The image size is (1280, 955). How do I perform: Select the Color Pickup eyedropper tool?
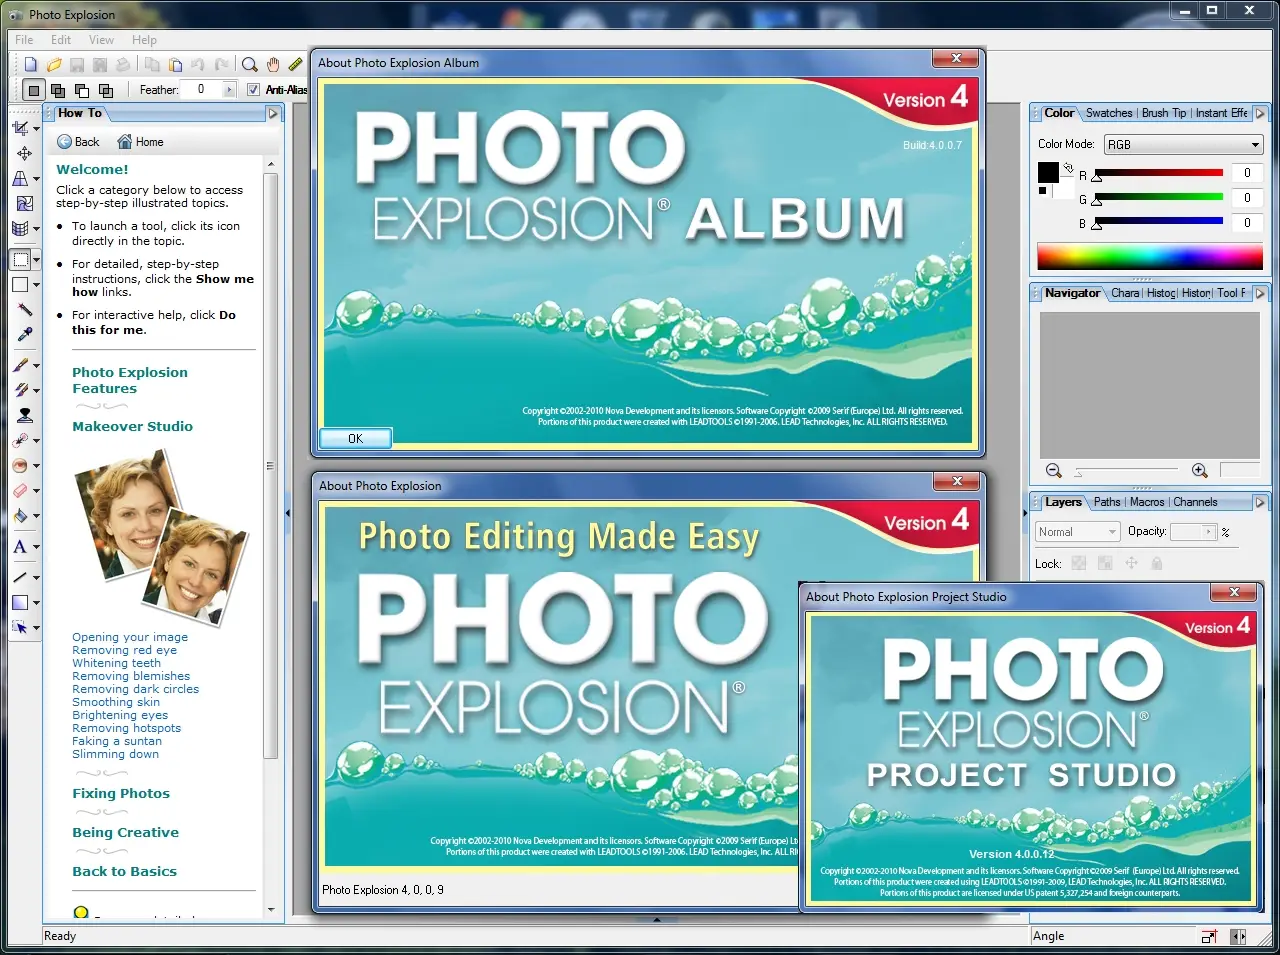coord(25,334)
